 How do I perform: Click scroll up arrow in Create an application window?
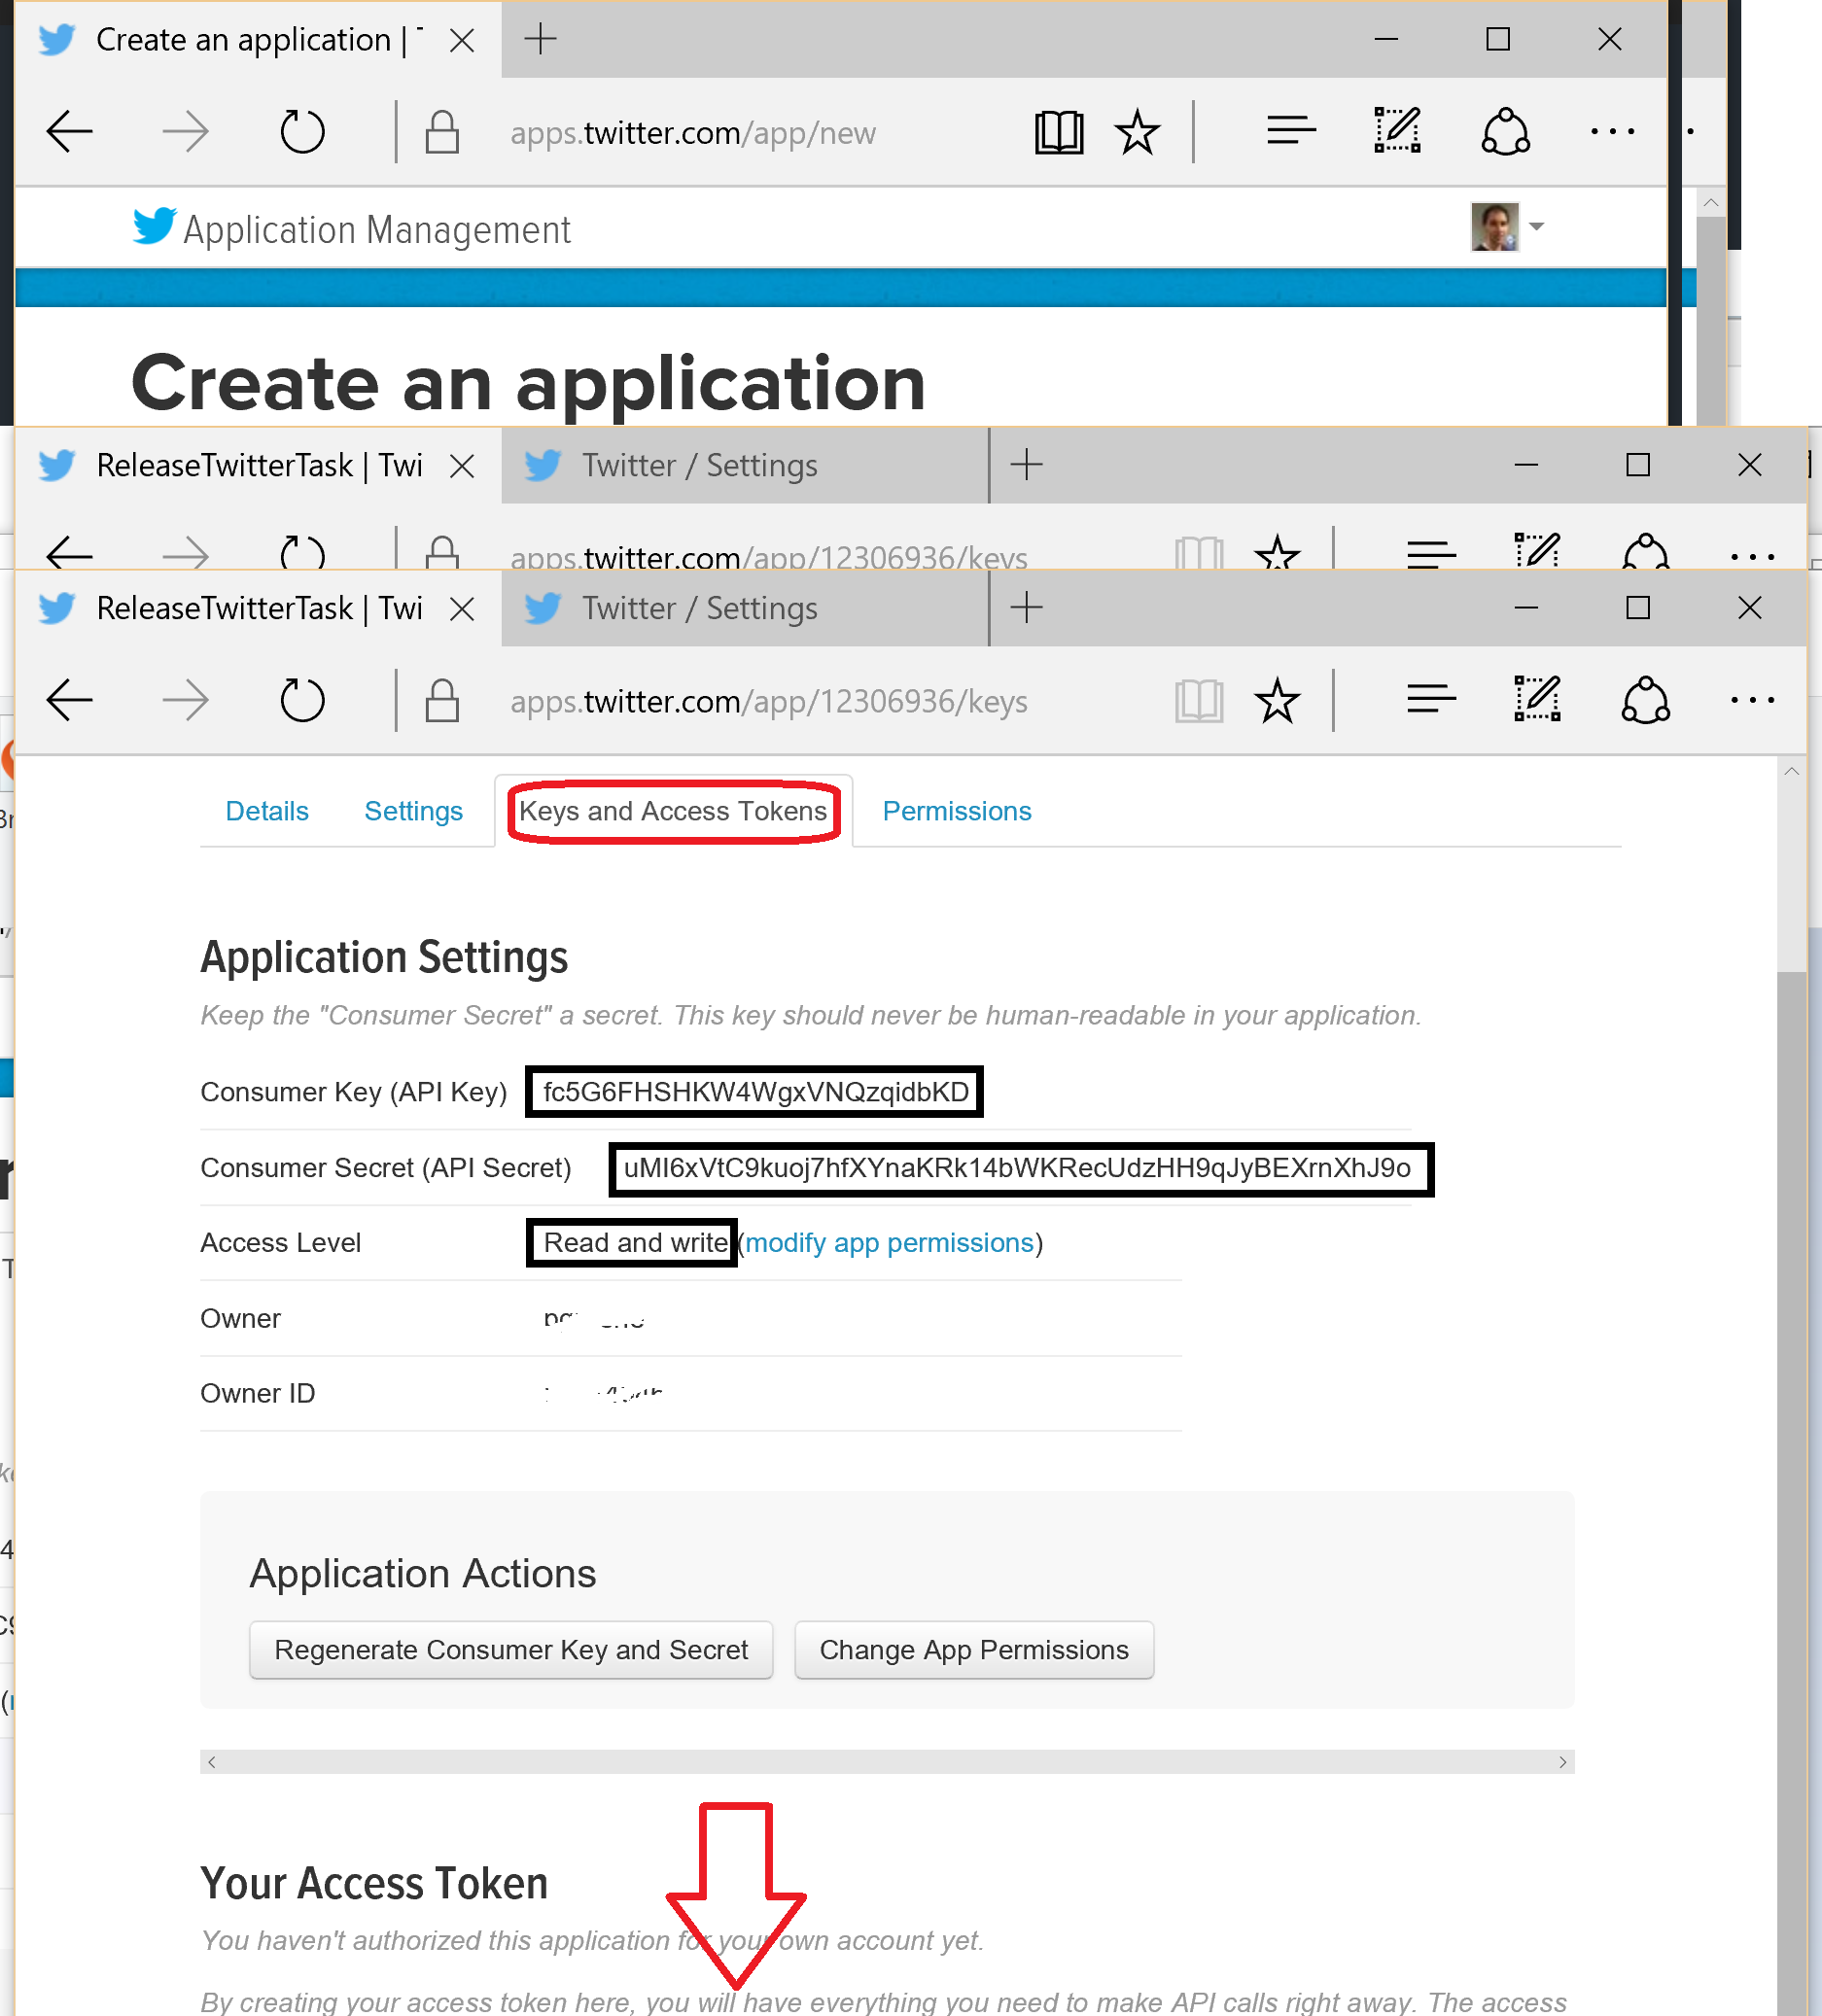[1711, 202]
